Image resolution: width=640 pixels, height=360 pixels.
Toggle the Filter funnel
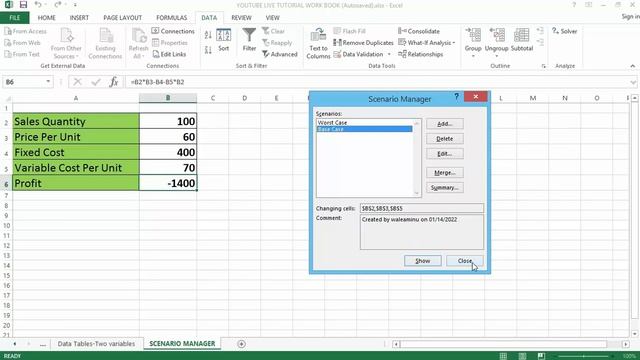point(249,40)
